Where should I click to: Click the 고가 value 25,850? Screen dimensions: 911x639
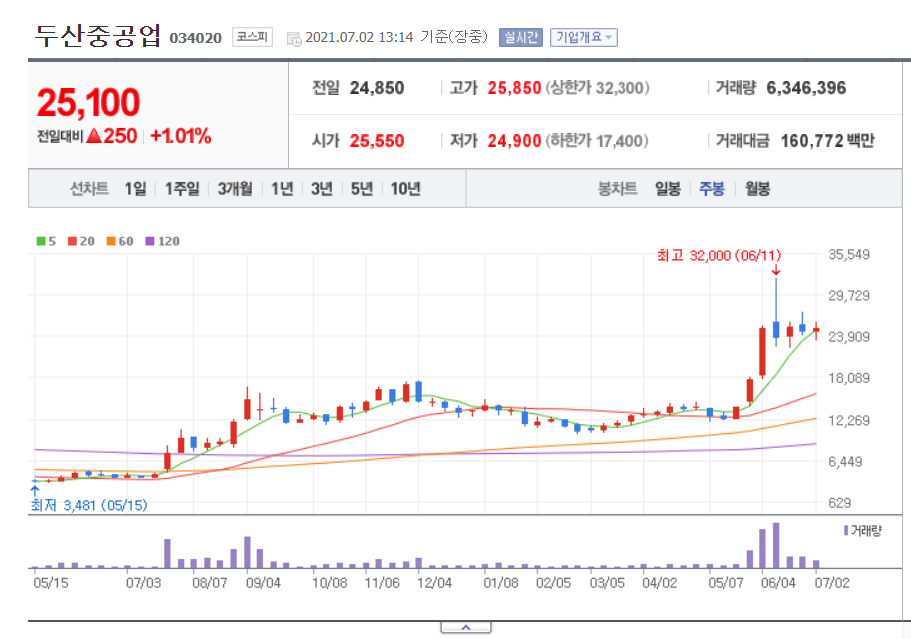pos(514,88)
